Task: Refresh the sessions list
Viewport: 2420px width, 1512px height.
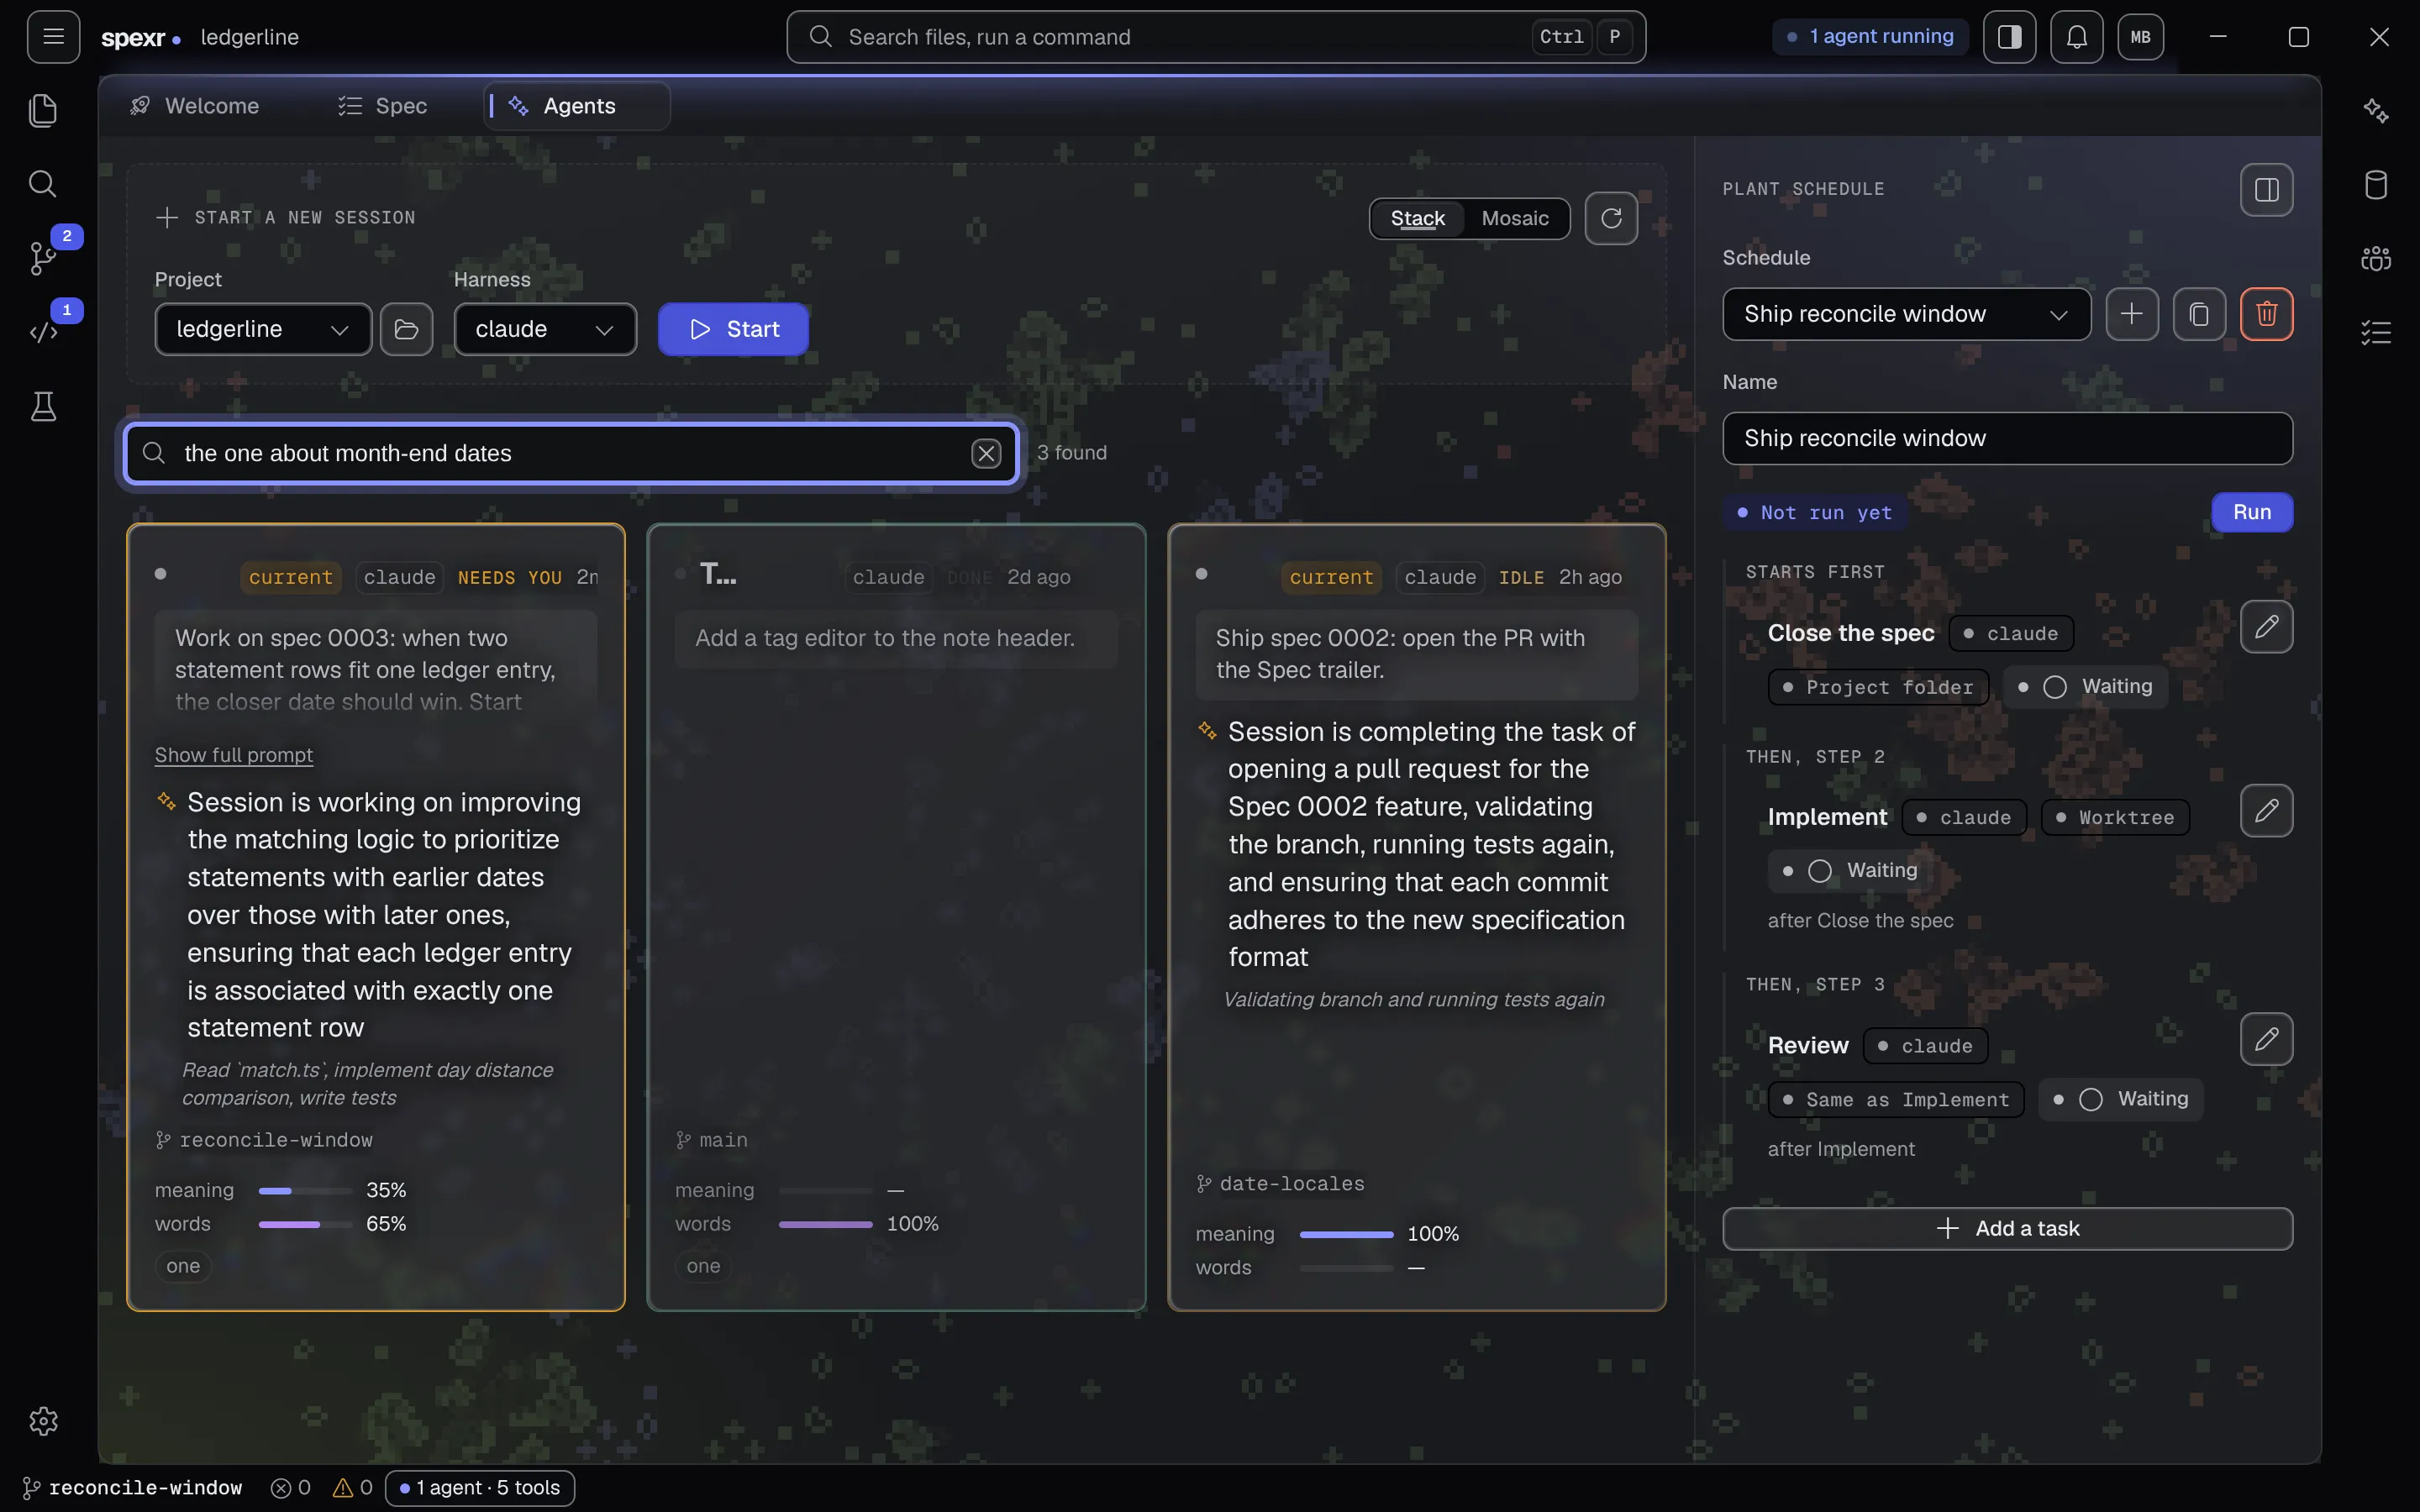Action: coord(1611,218)
